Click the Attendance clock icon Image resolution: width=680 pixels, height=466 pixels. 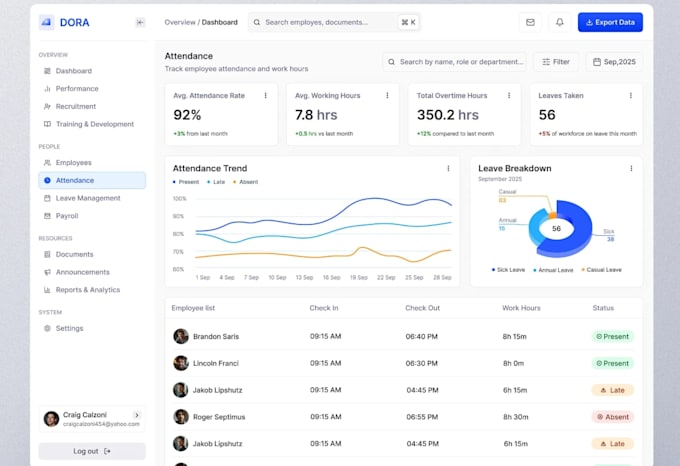click(47, 180)
